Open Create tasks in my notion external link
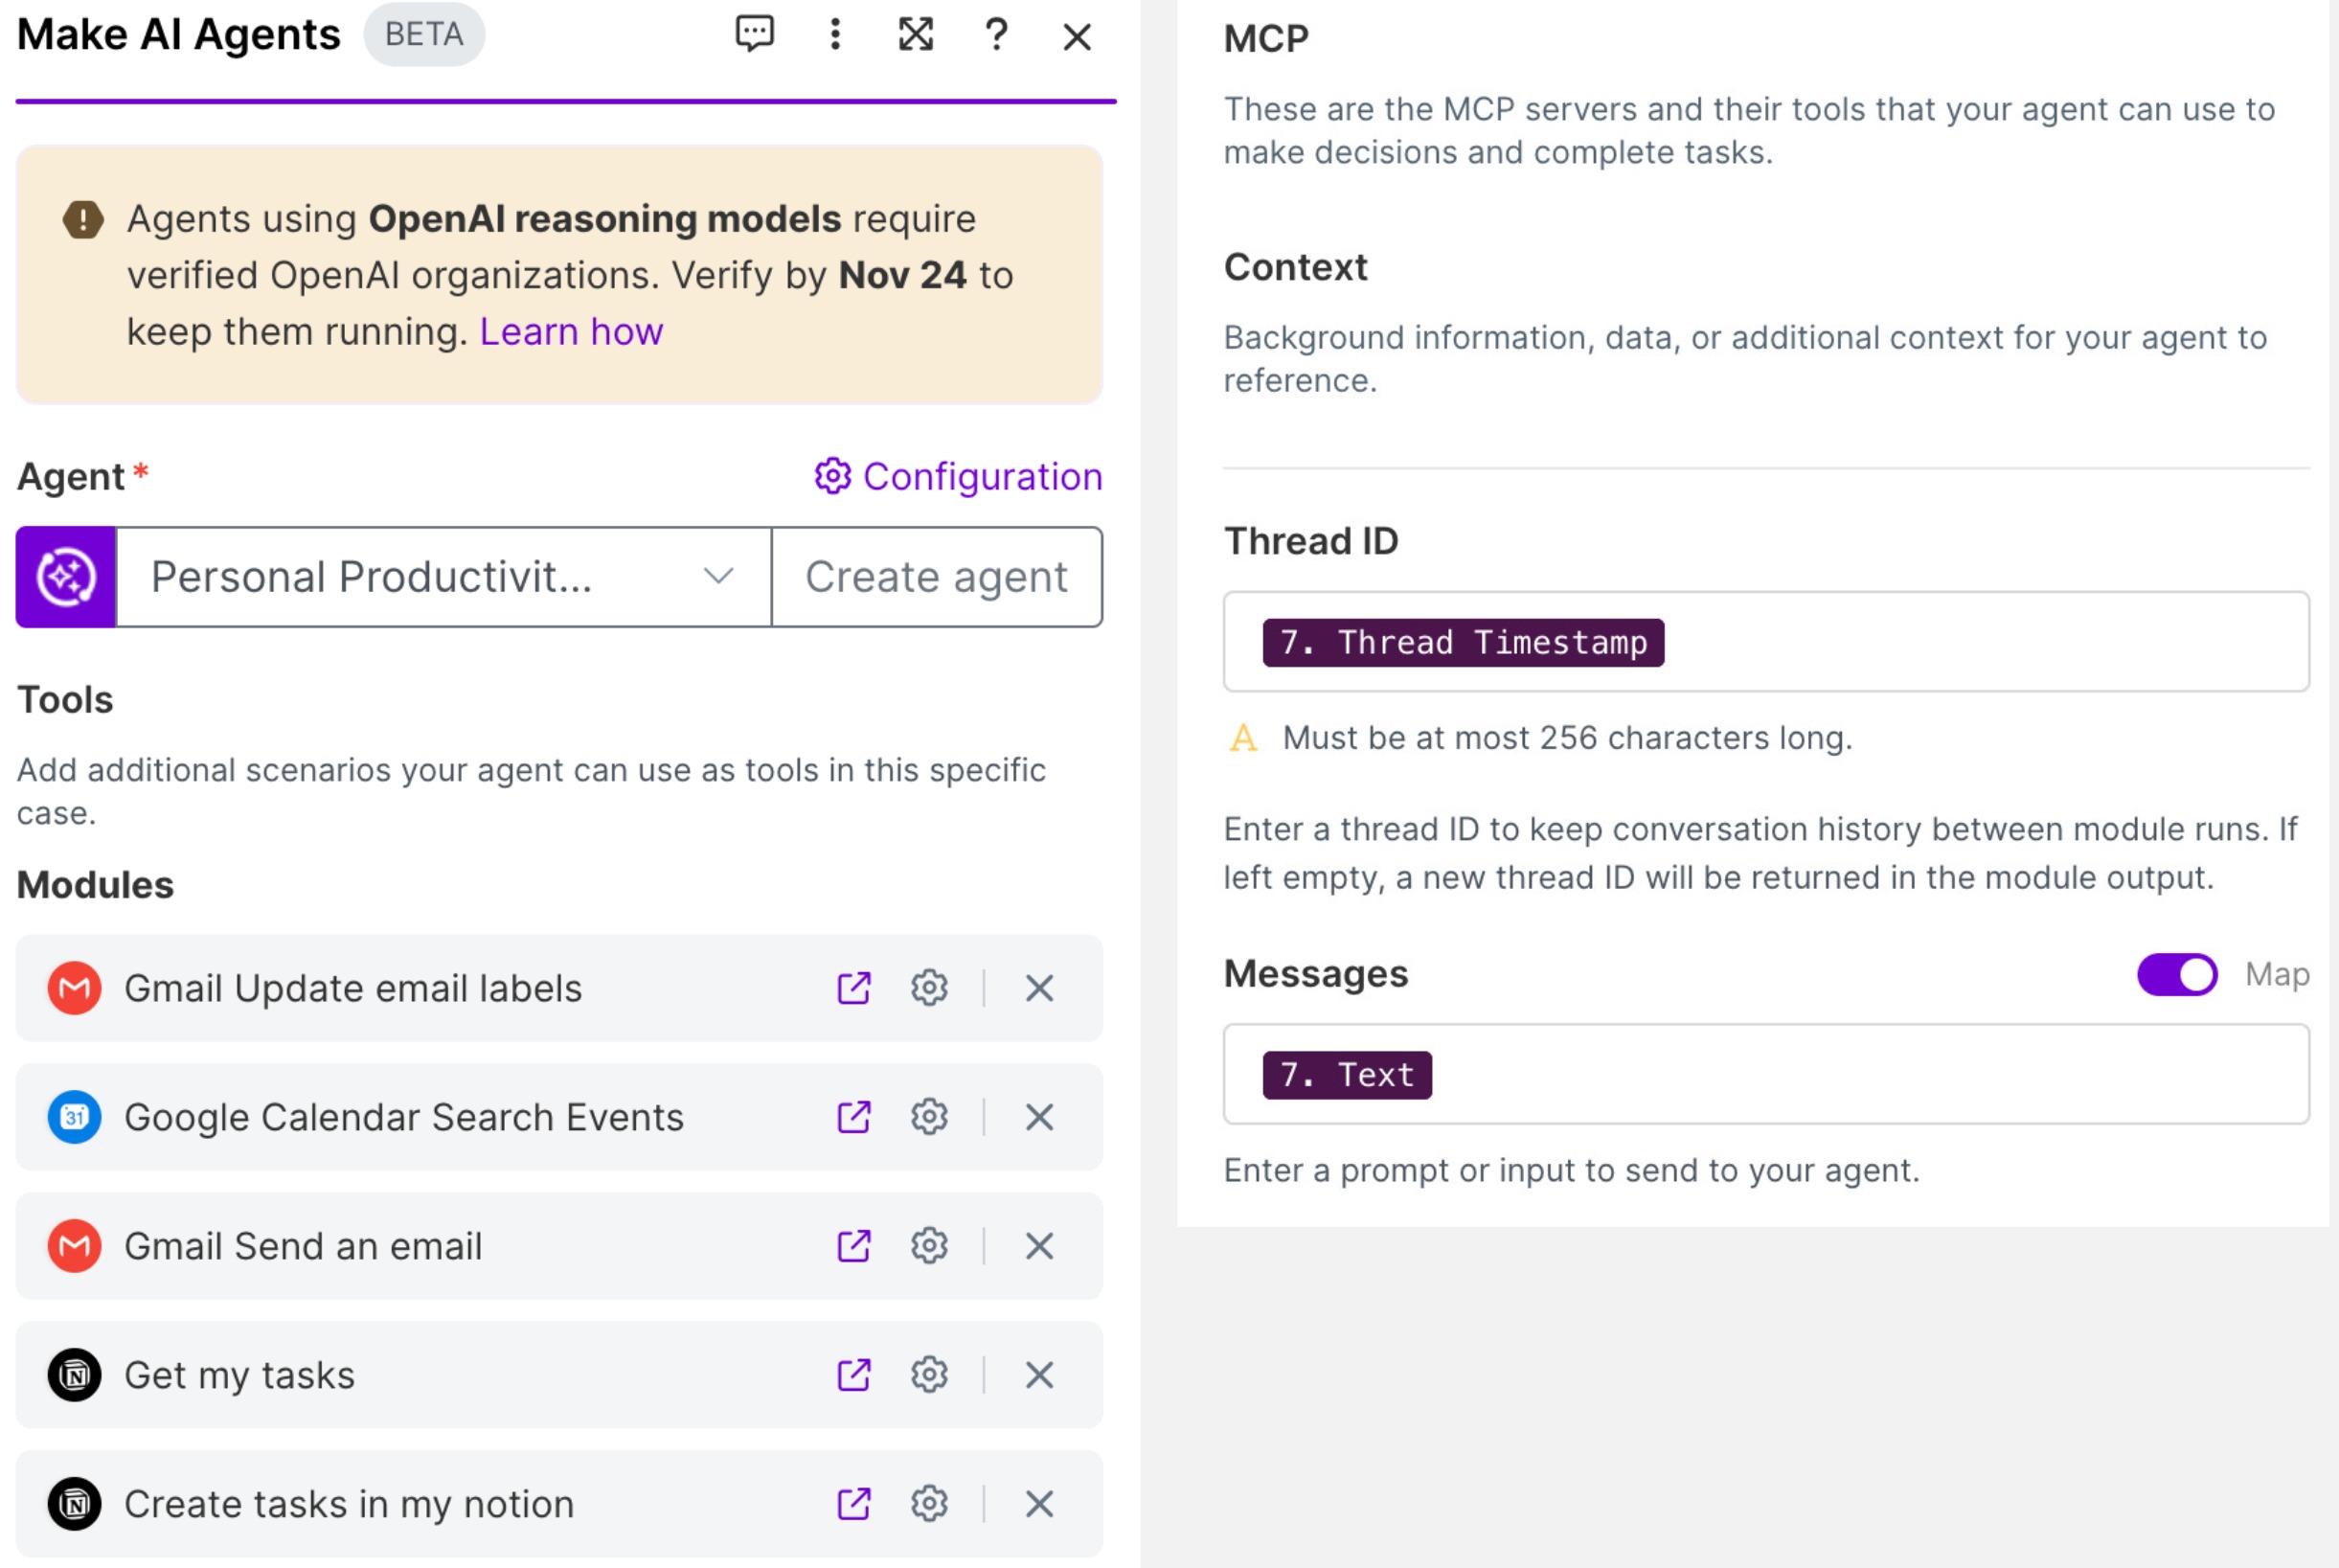 click(x=854, y=1504)
